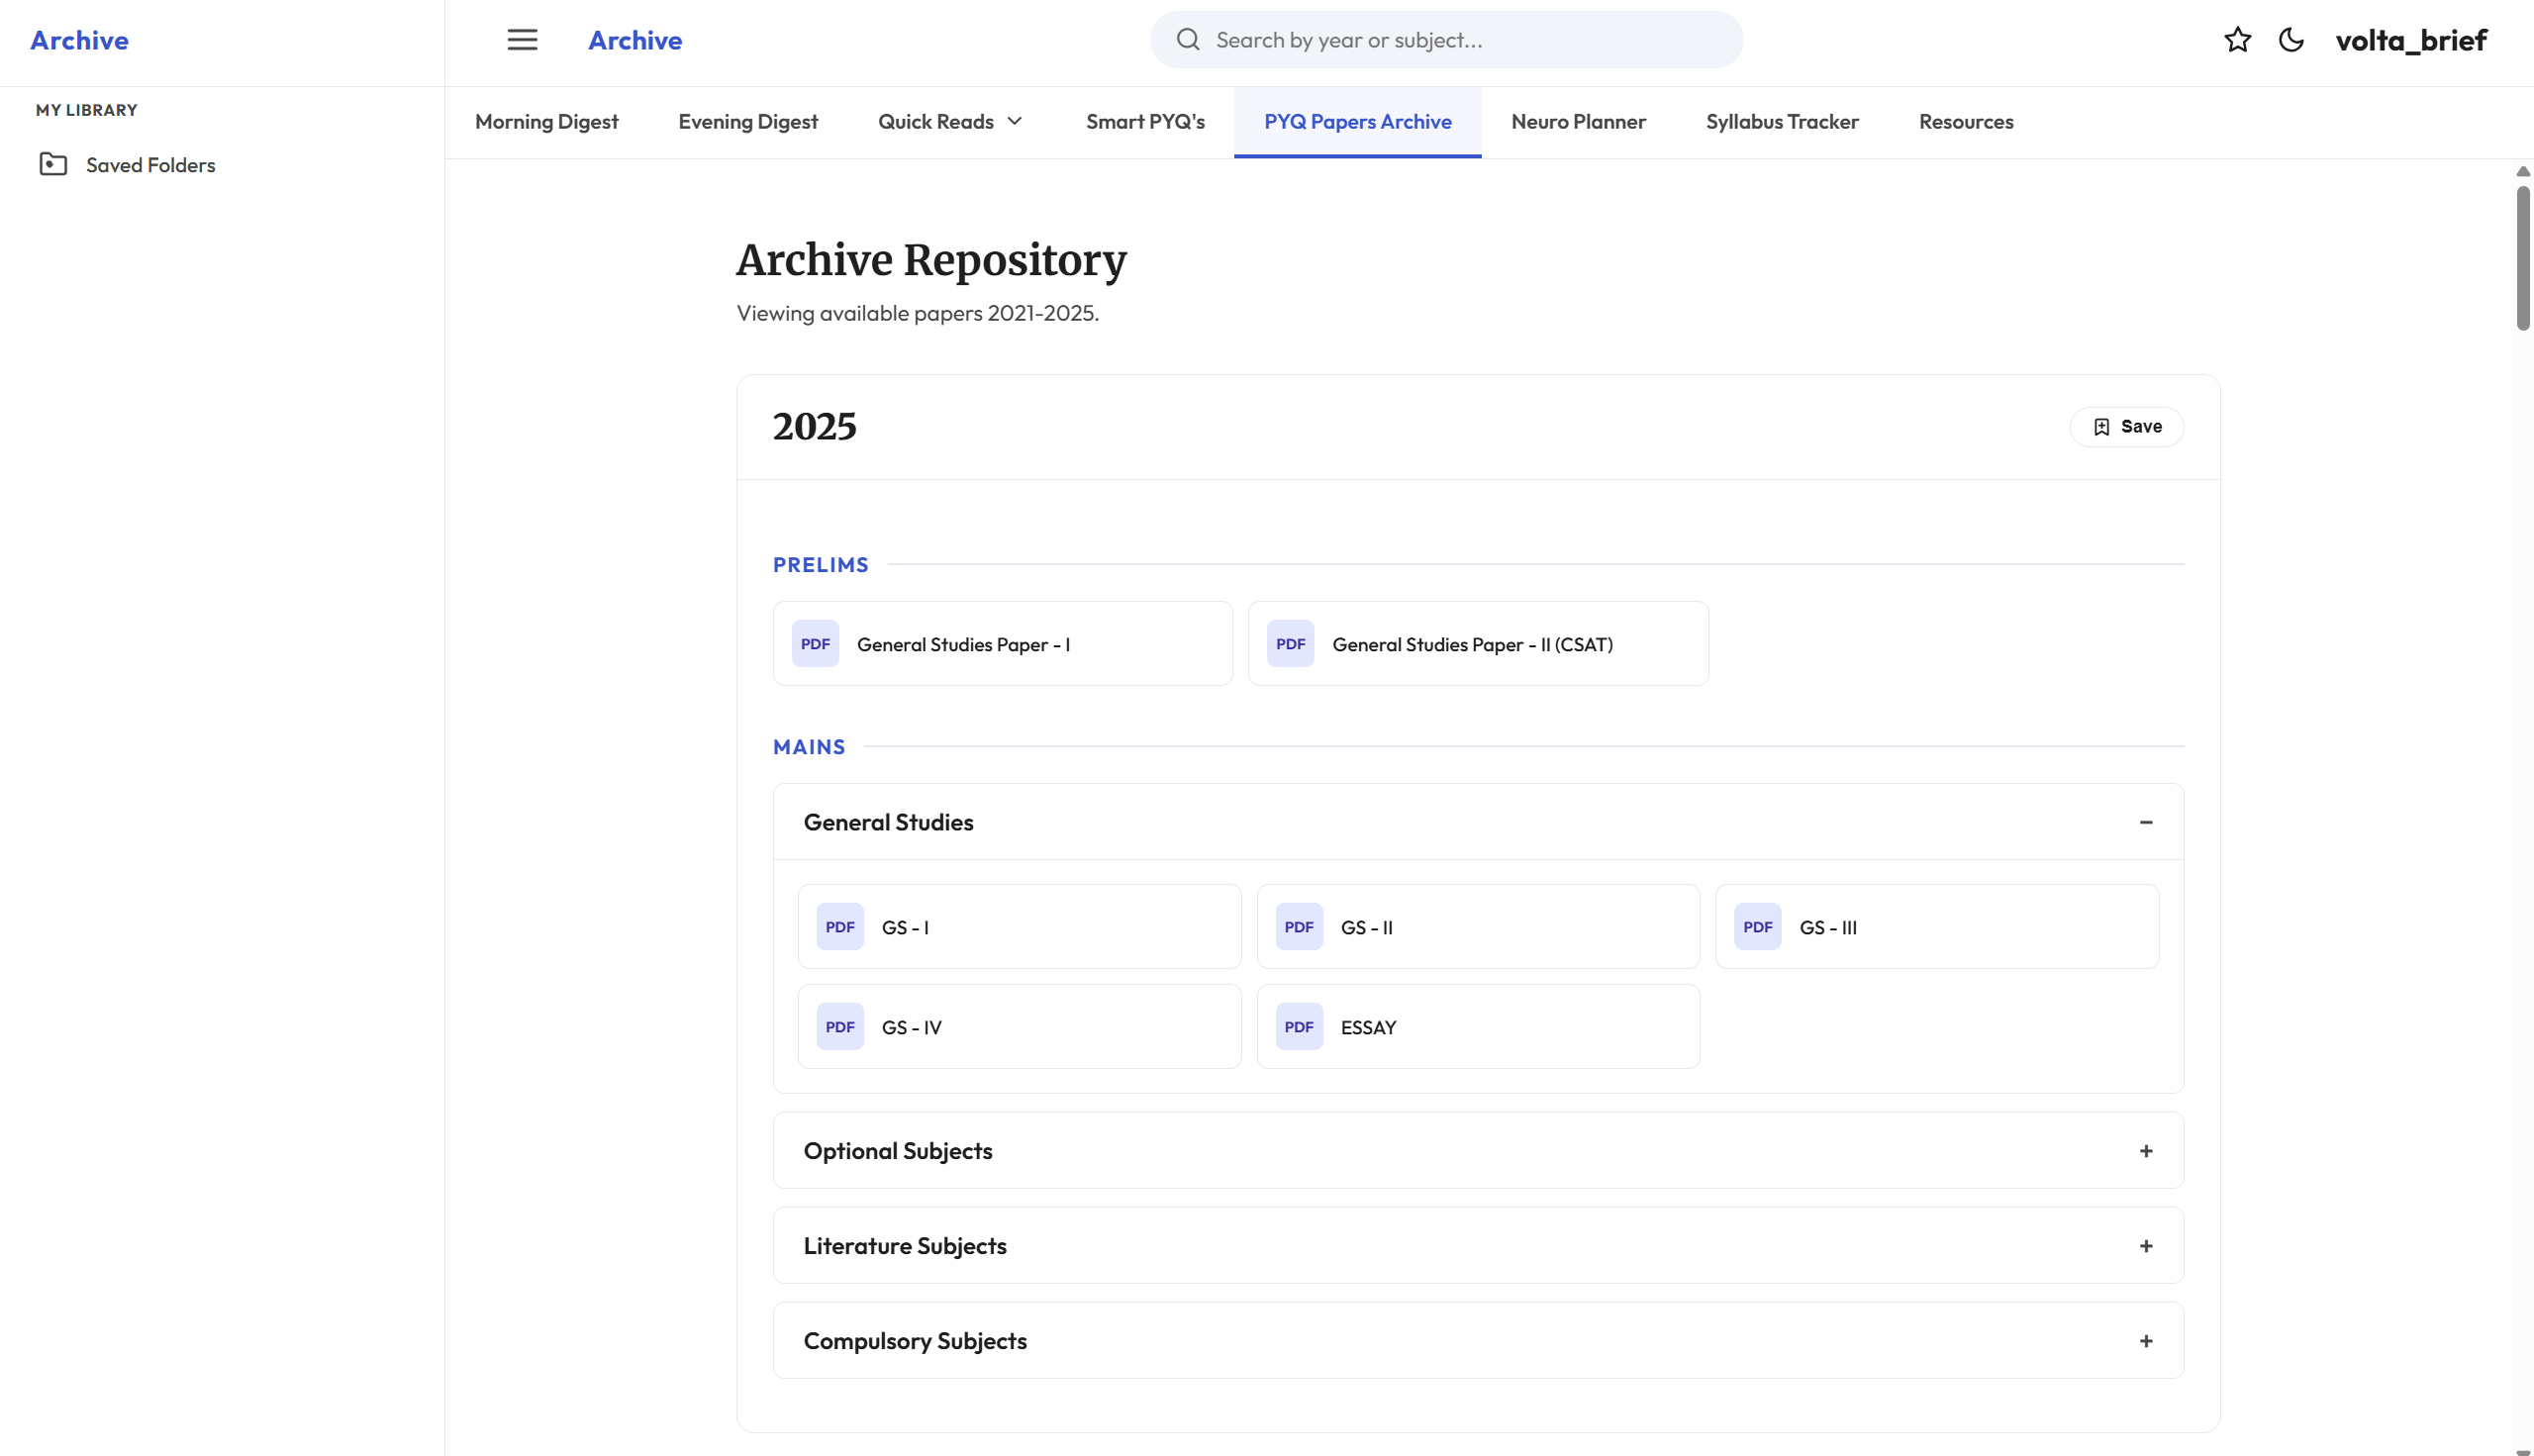
Task: Open the GS - III PDF icon
Action: tap(1757, 927)
